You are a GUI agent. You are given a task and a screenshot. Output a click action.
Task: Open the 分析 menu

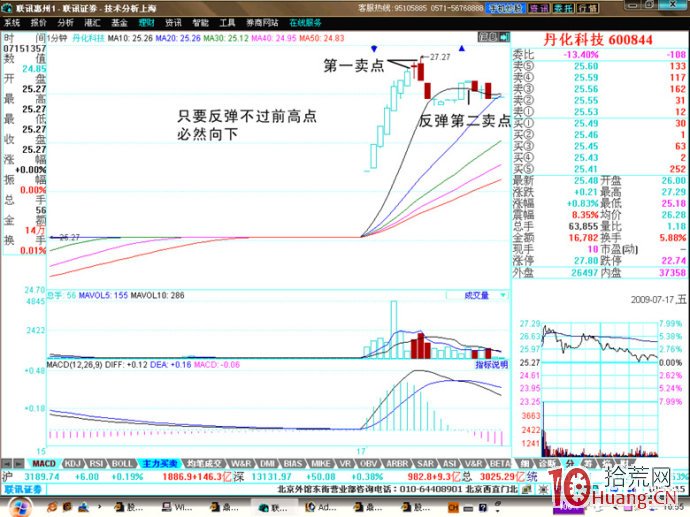pyautogui.click(x=66, y=23)
